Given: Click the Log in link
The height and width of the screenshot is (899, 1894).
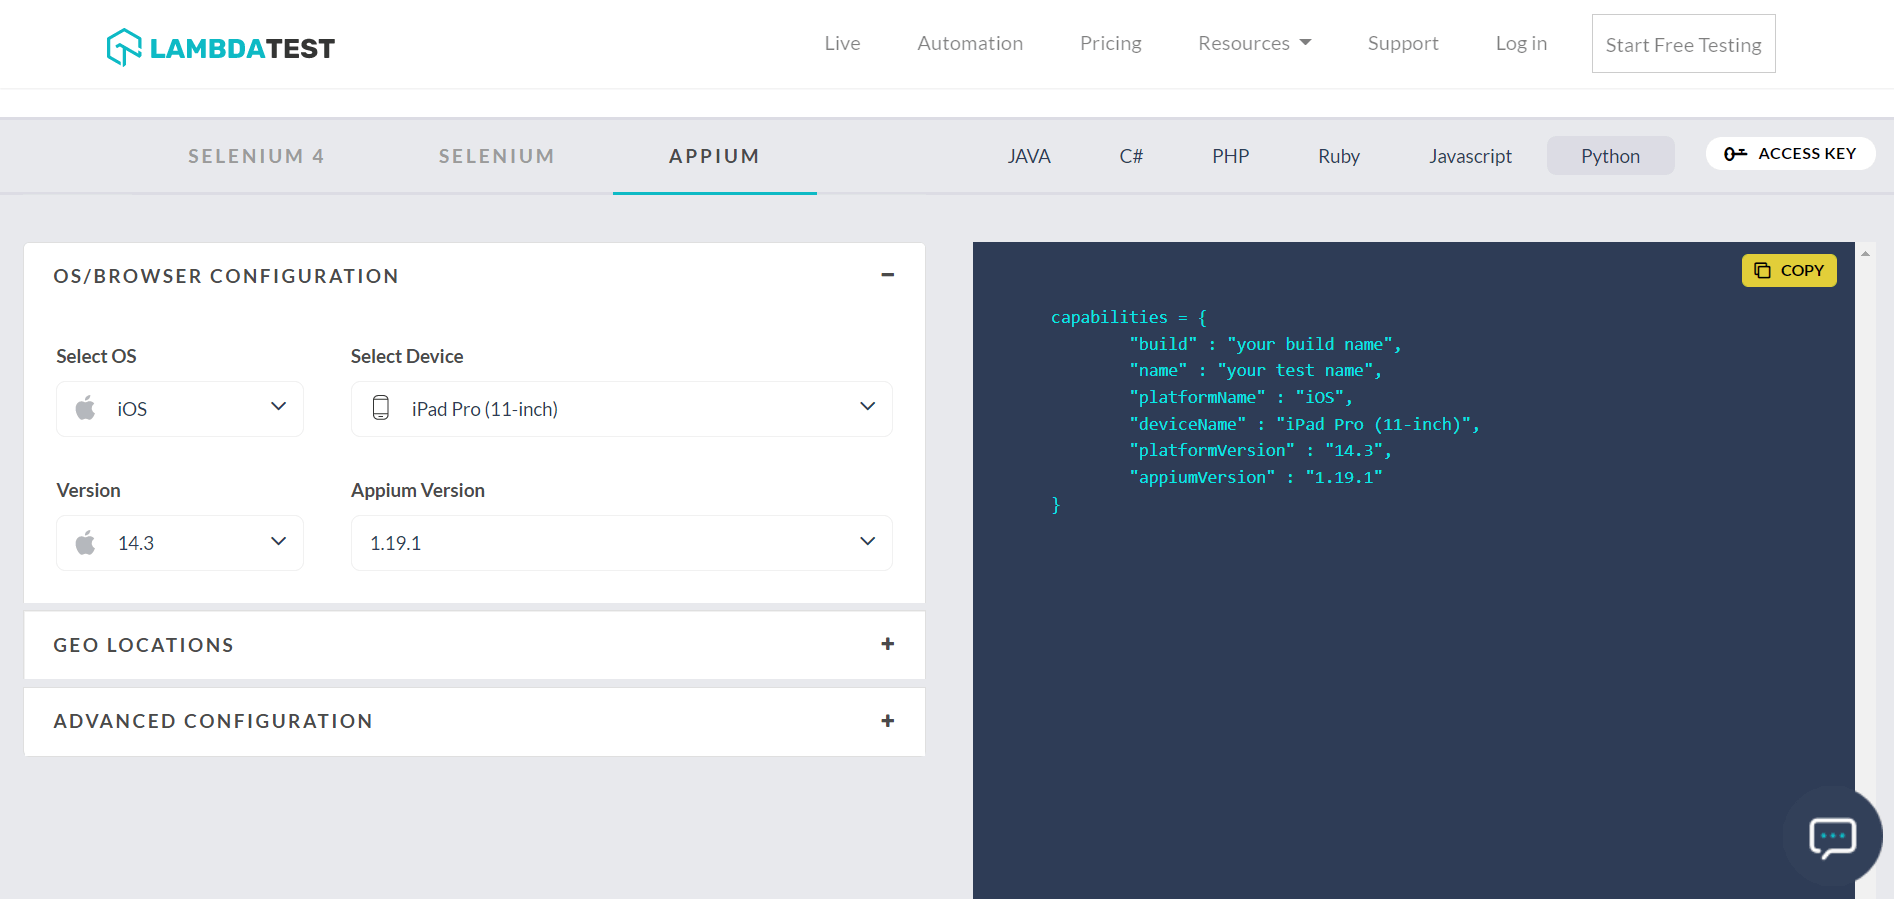Looking at the screenshot, I should 1521,43.
